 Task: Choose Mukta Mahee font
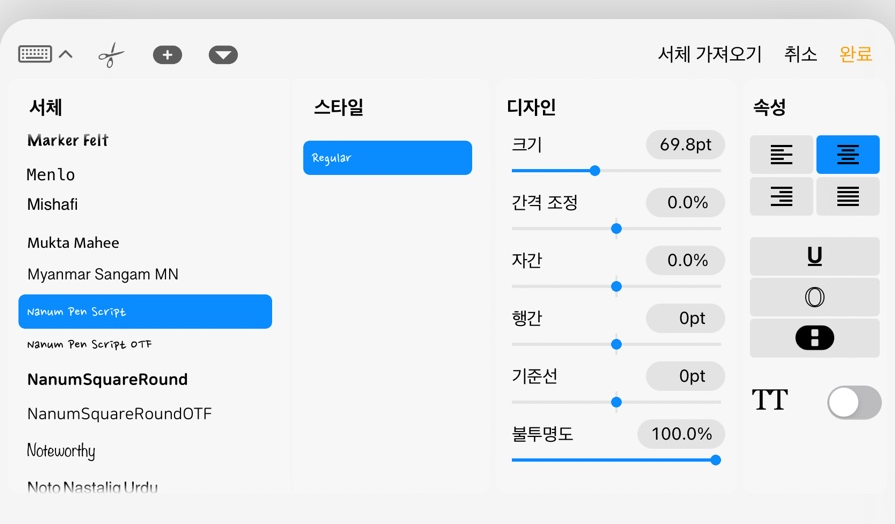(73, 243)
